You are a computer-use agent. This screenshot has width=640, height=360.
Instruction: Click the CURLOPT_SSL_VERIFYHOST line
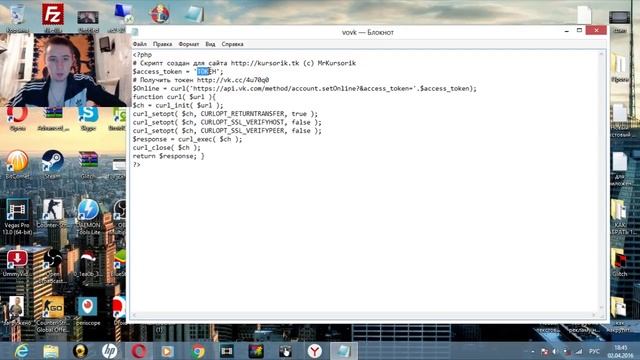227,122
